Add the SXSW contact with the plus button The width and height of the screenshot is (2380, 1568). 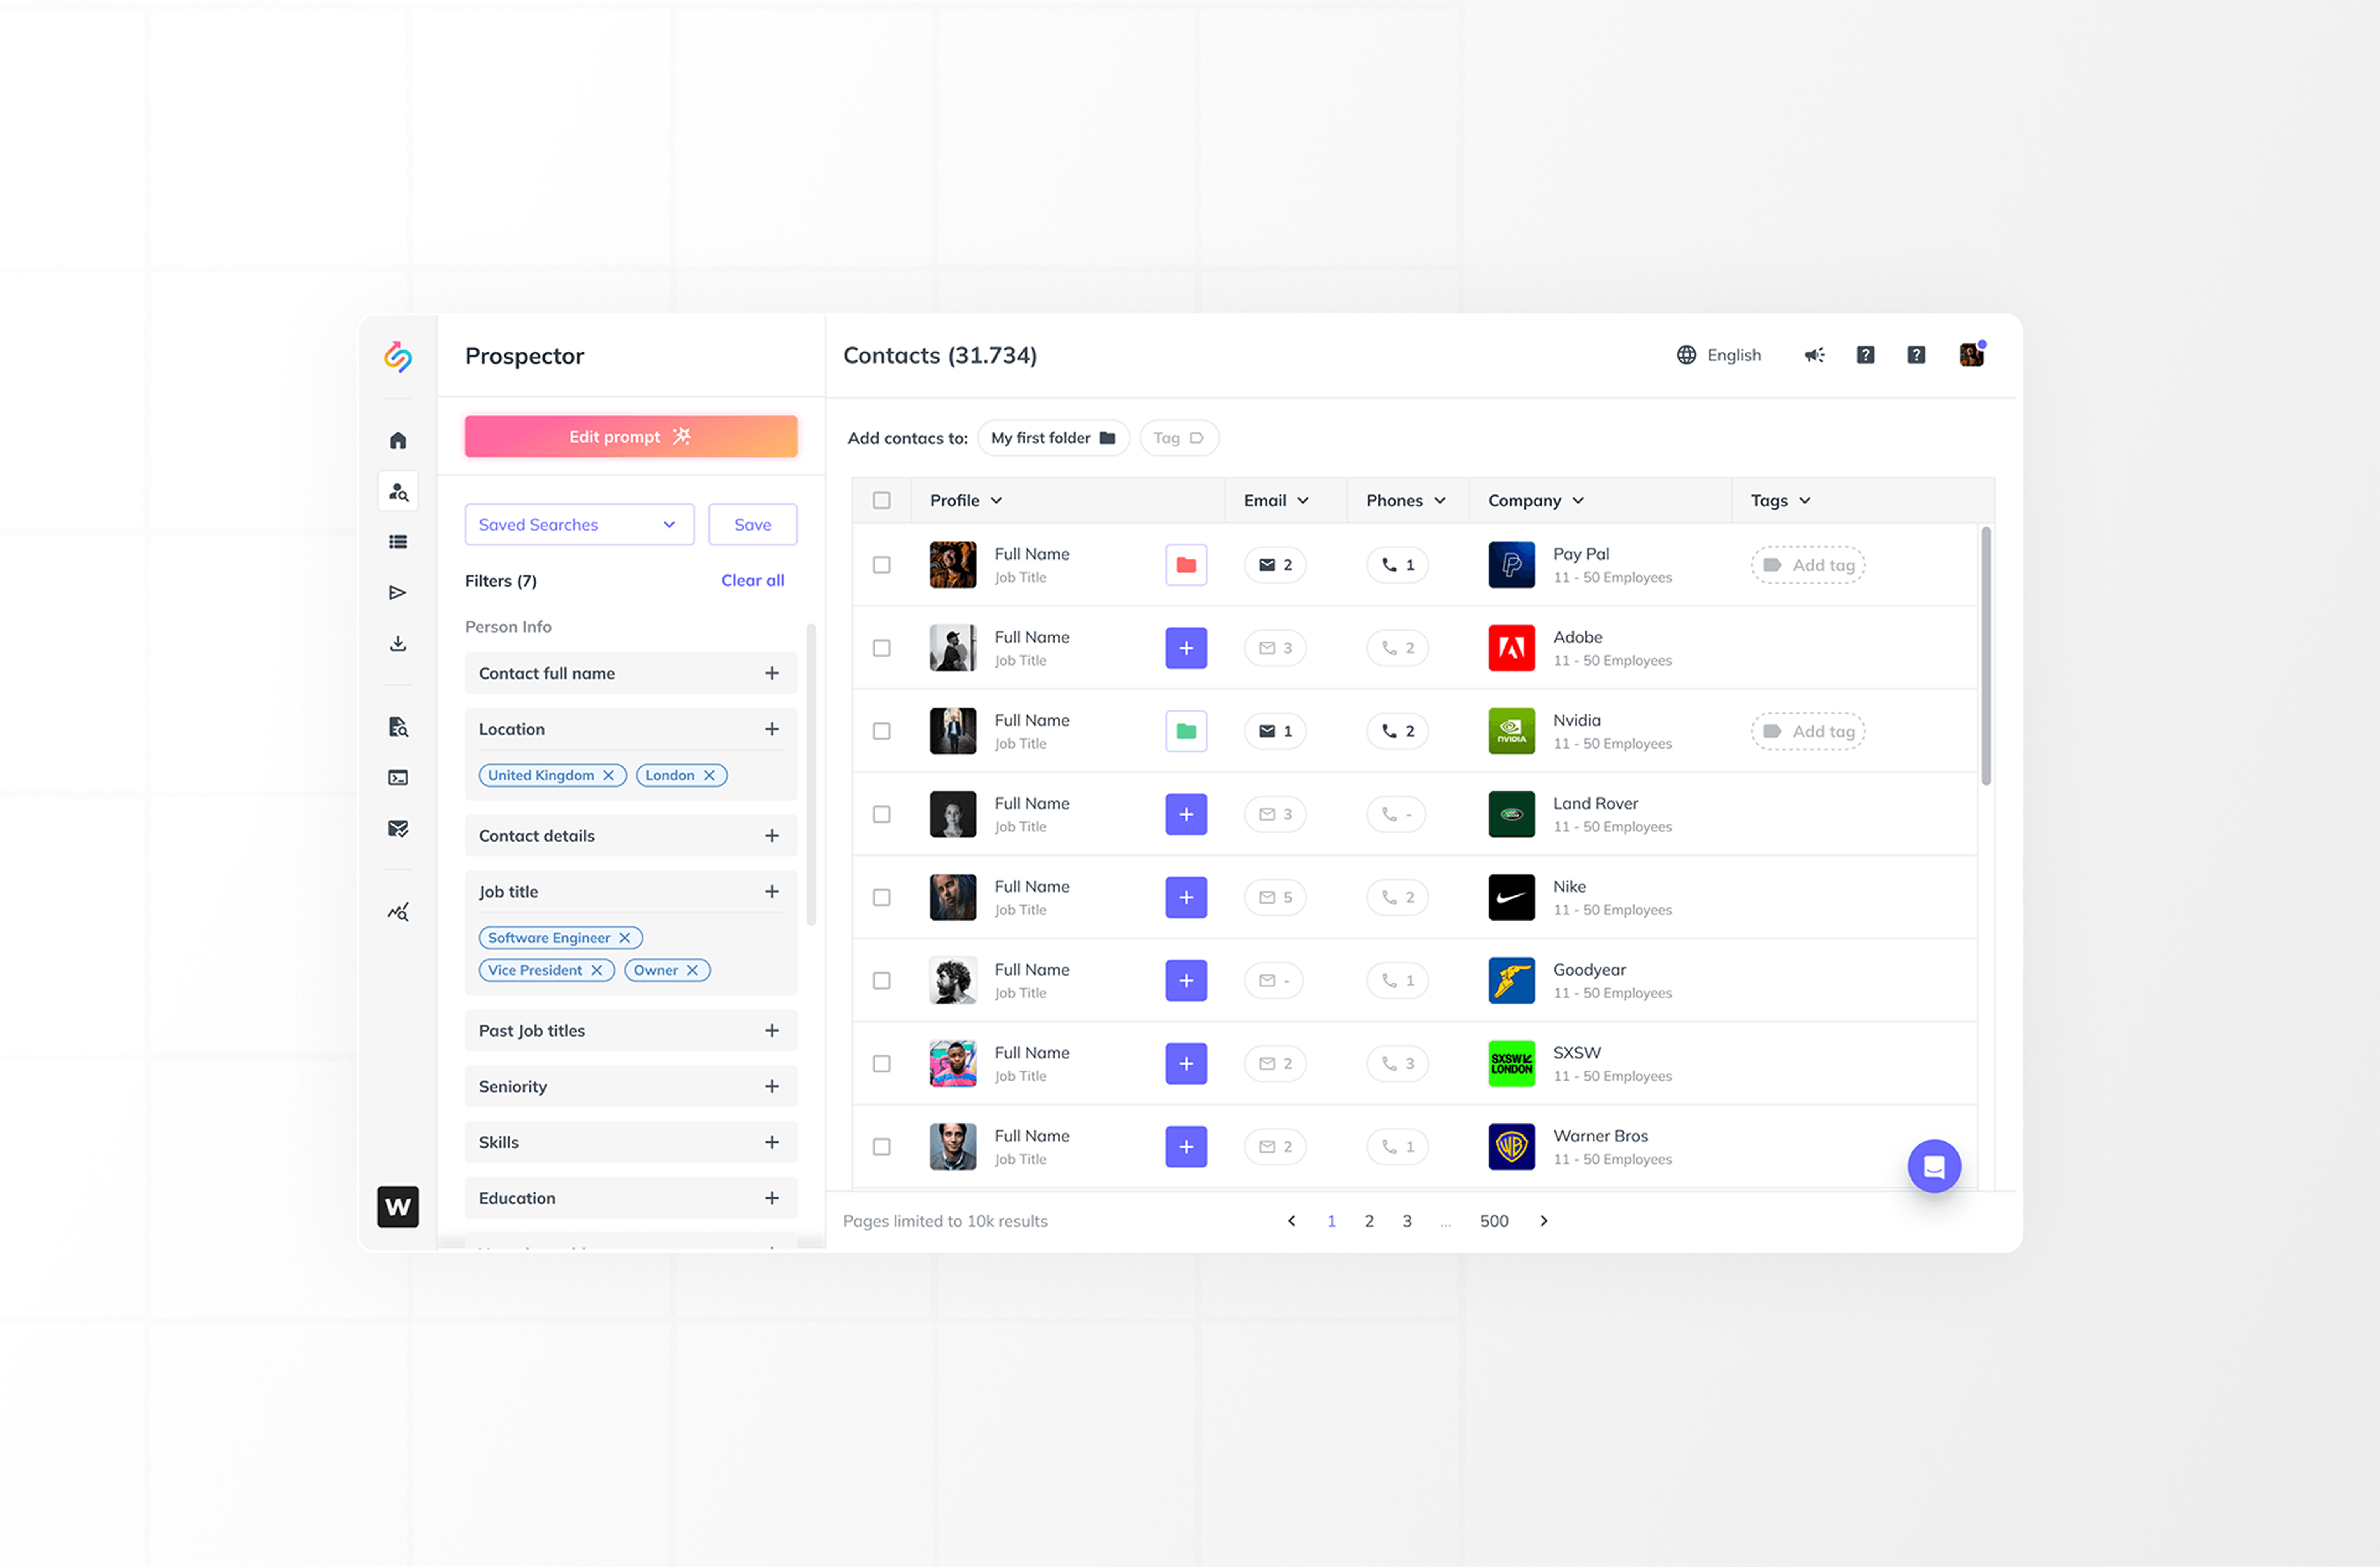[x=1186, y=1063]
